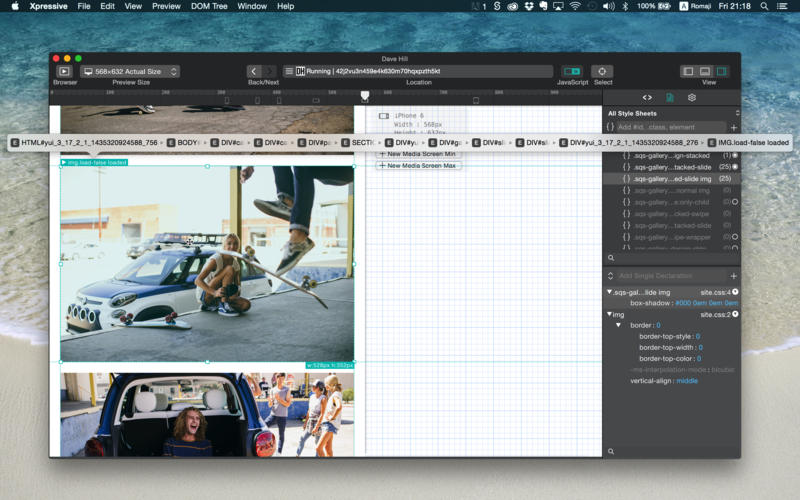Viewport: 800px width, 500px height.
Task: Open the Preview menu in menu bar
Action: pyautogui.click(x=166, y=6)
